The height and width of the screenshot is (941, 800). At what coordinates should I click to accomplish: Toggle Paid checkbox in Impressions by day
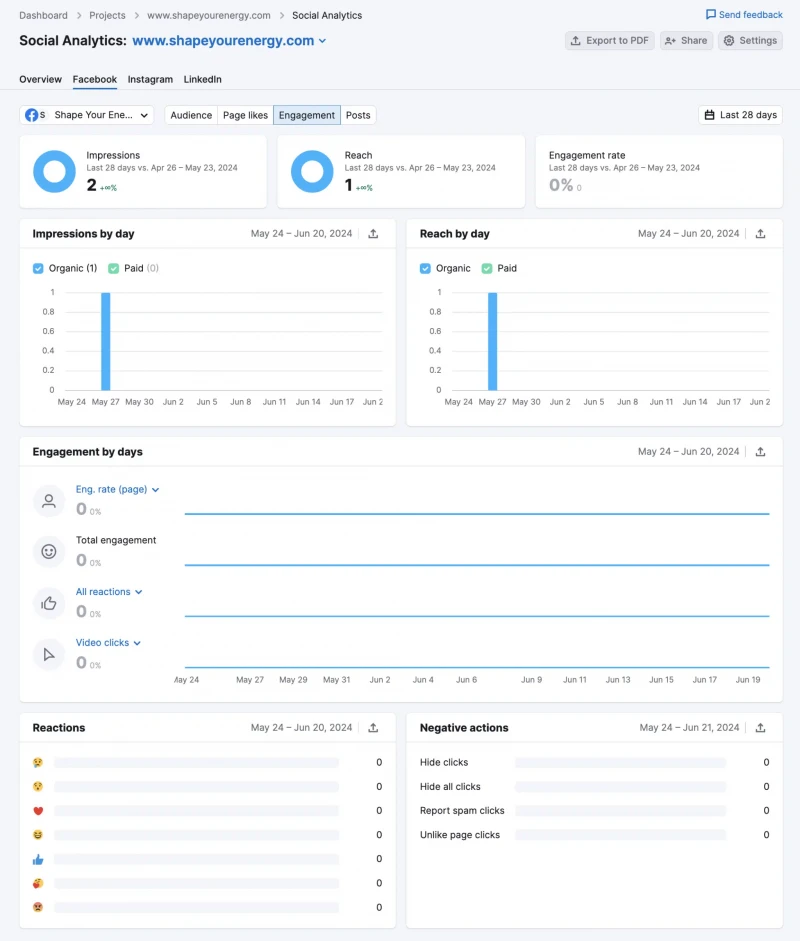click(x=113, y=268)
